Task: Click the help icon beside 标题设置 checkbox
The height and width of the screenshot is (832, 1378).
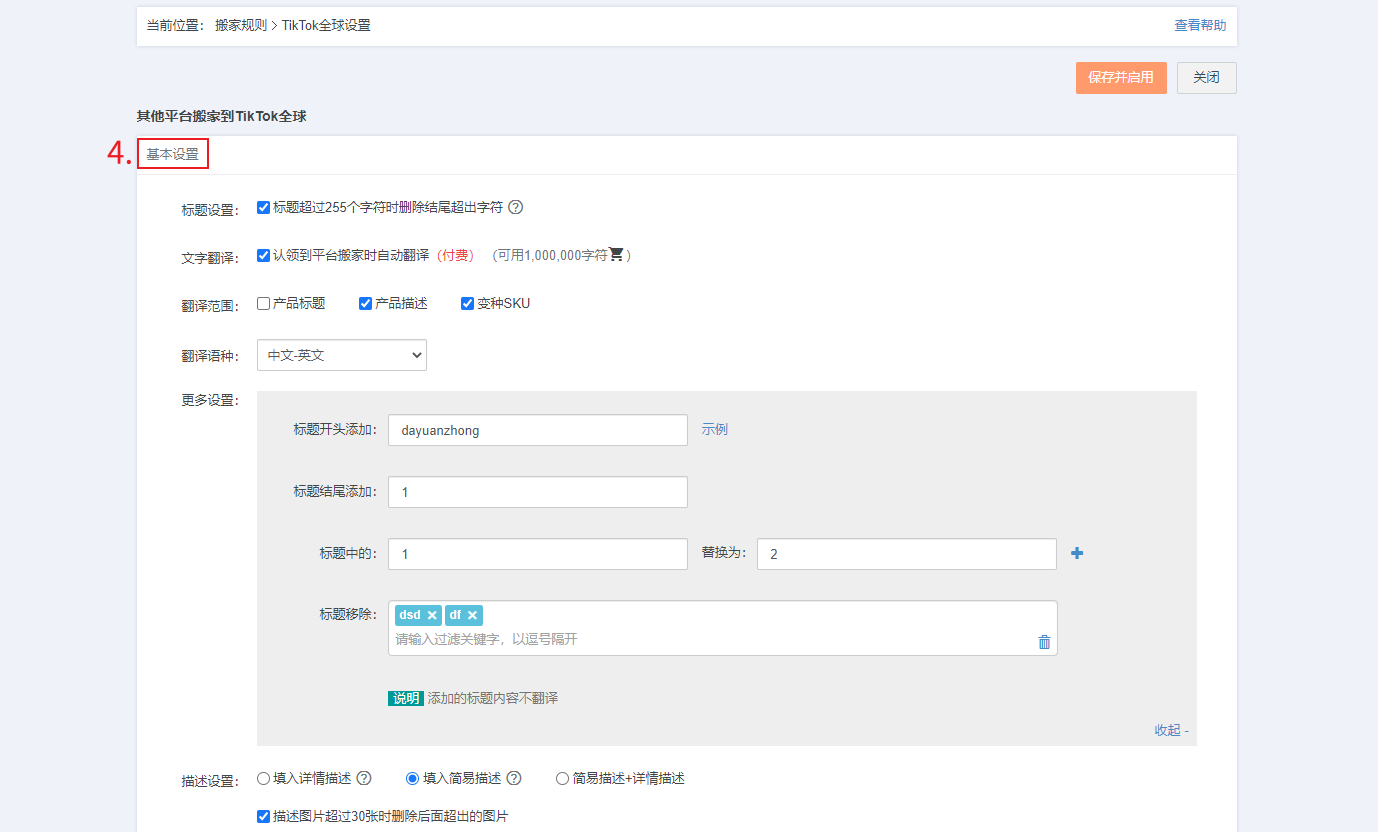Action: (x=516, y=208)
